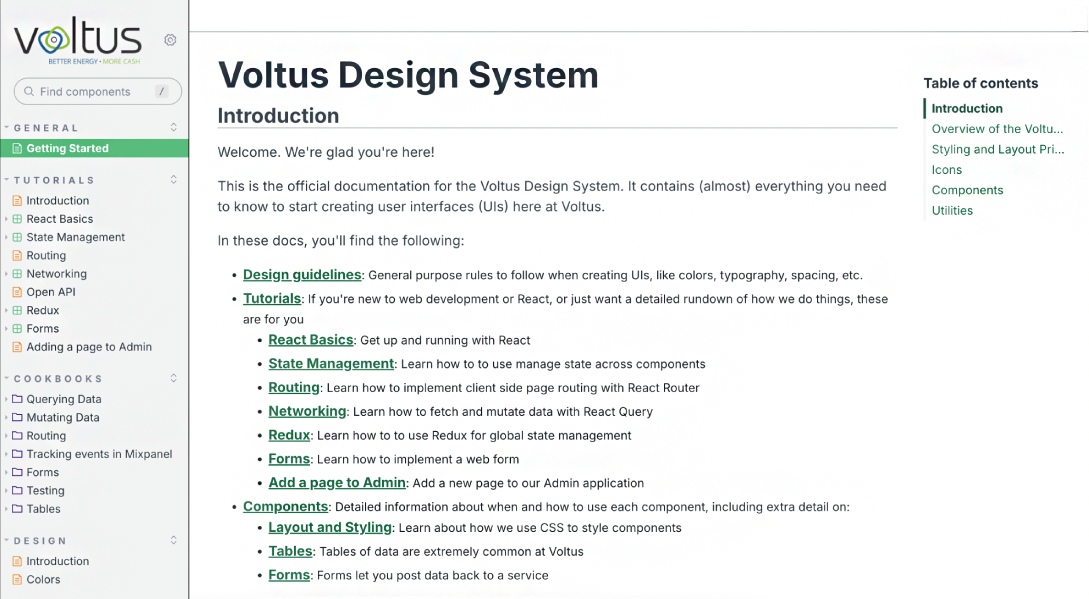Expand the React Basics tree arrow
Viewport: 1089px width, 599px height.
pyautogui.click(x=6, y=219)
